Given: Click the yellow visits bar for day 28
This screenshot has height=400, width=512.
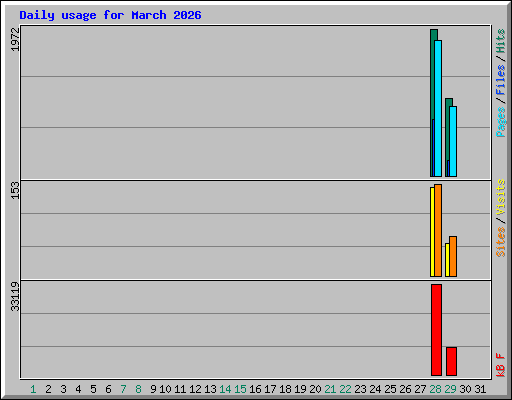Looking at the screenshot, I should [432, 232].
